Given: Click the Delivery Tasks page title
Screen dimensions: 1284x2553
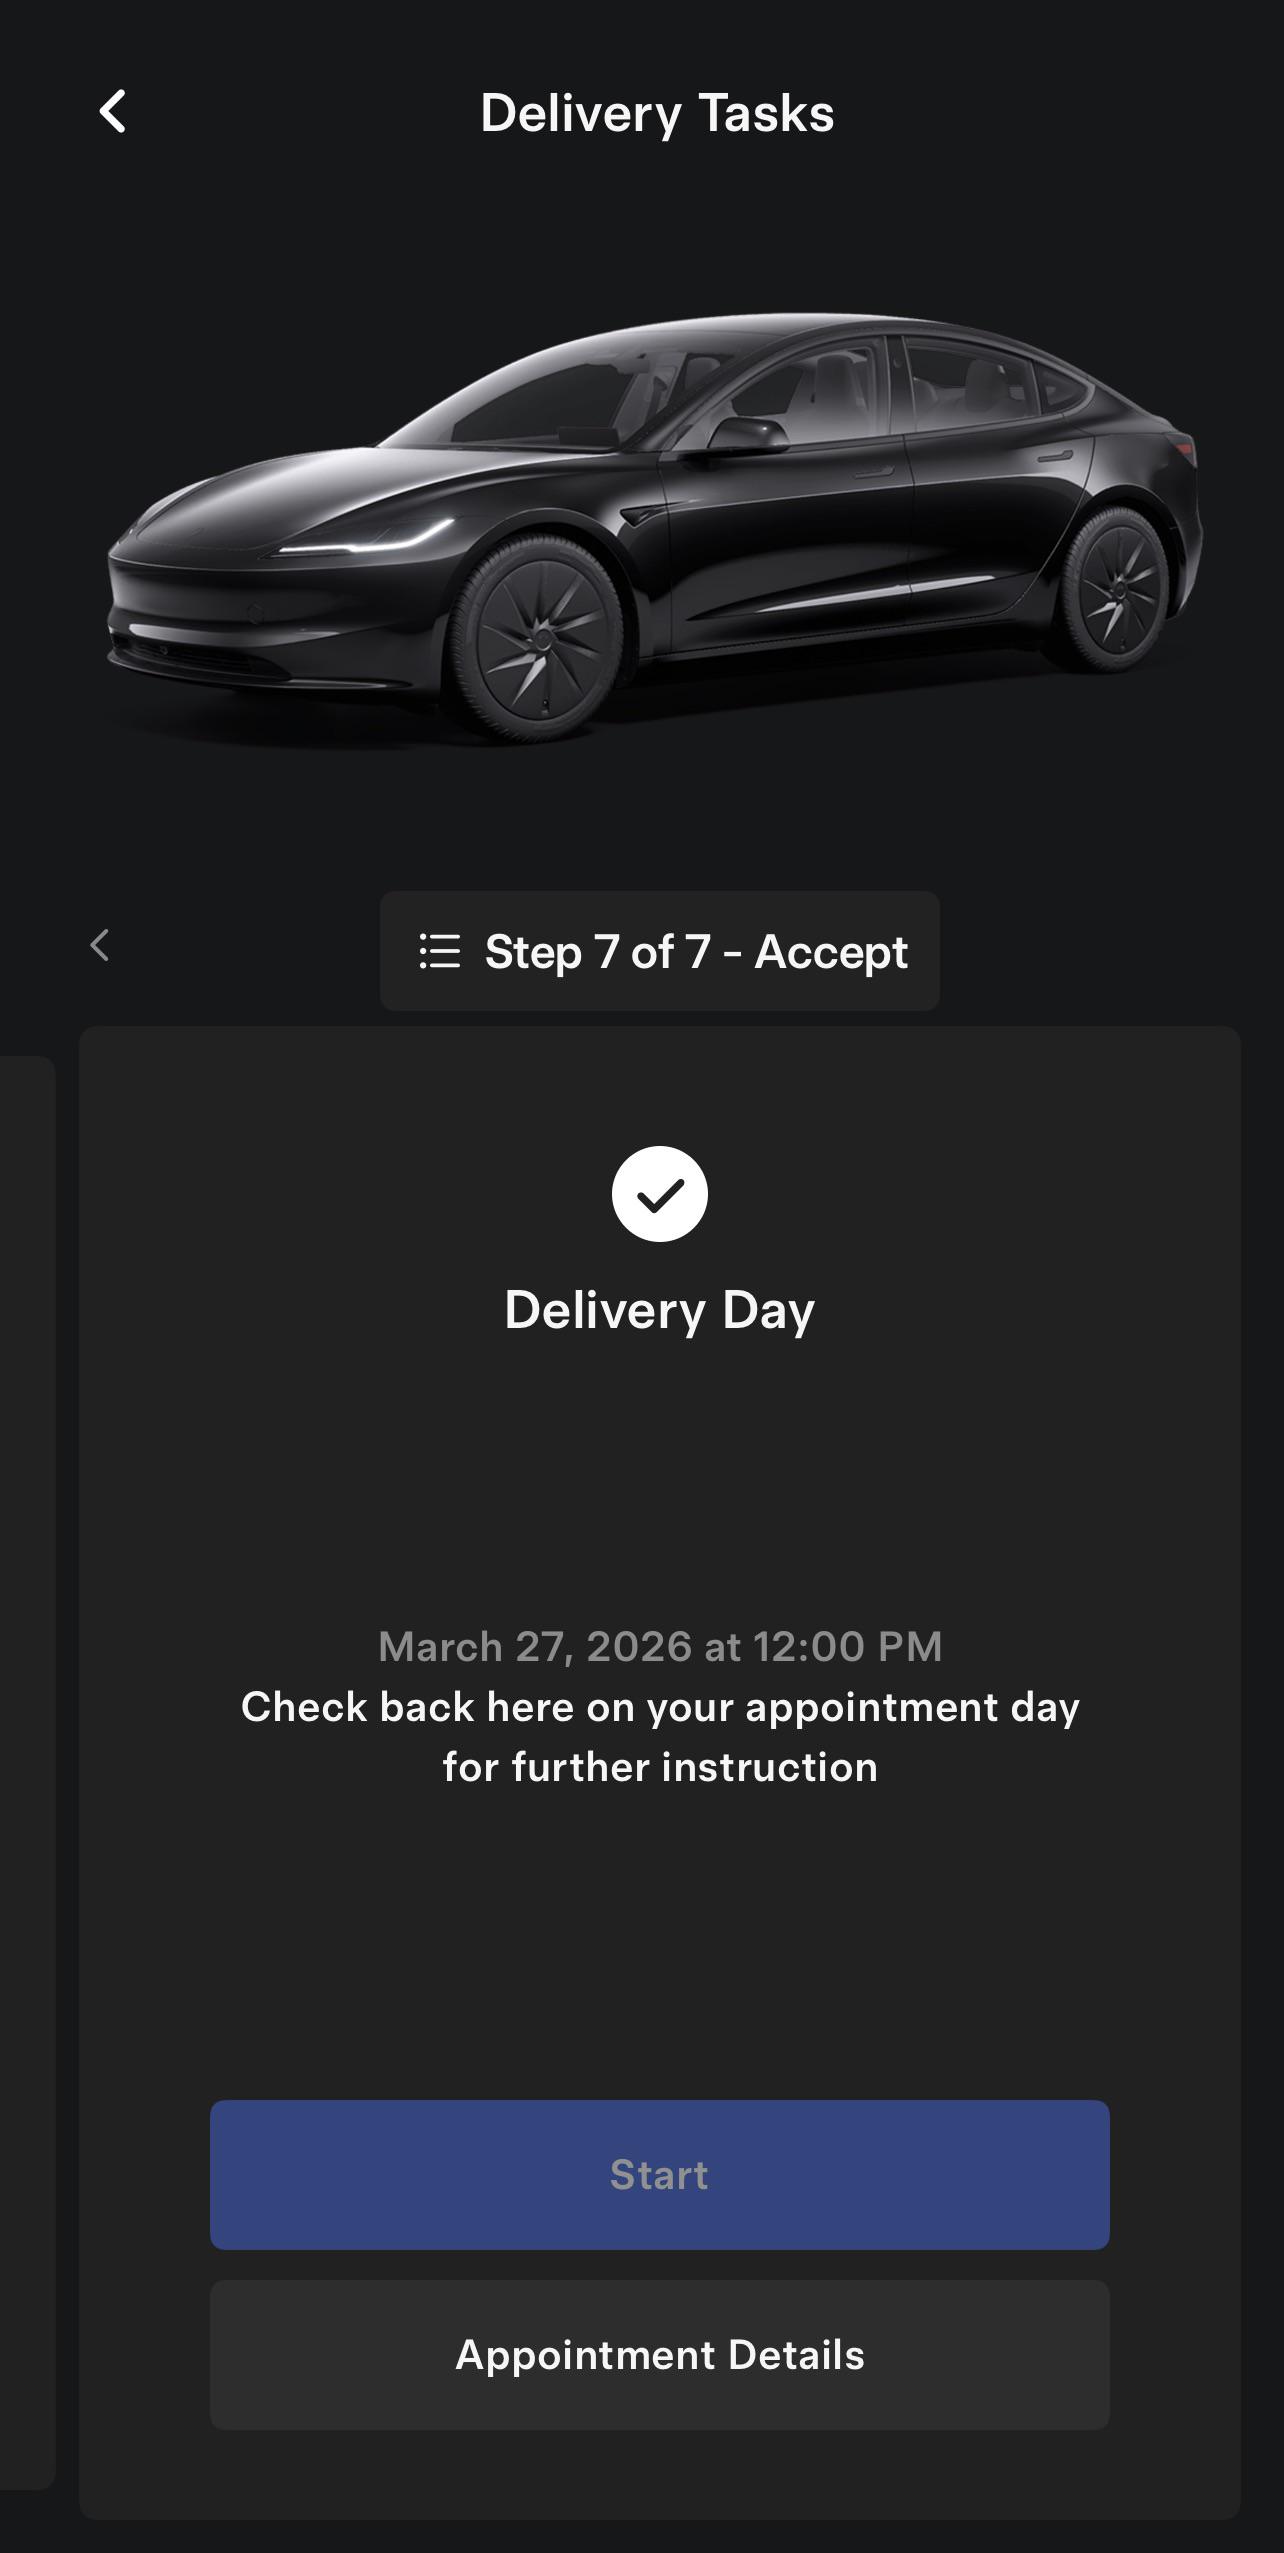Looking at the screenshot, I should click(657, 113).
